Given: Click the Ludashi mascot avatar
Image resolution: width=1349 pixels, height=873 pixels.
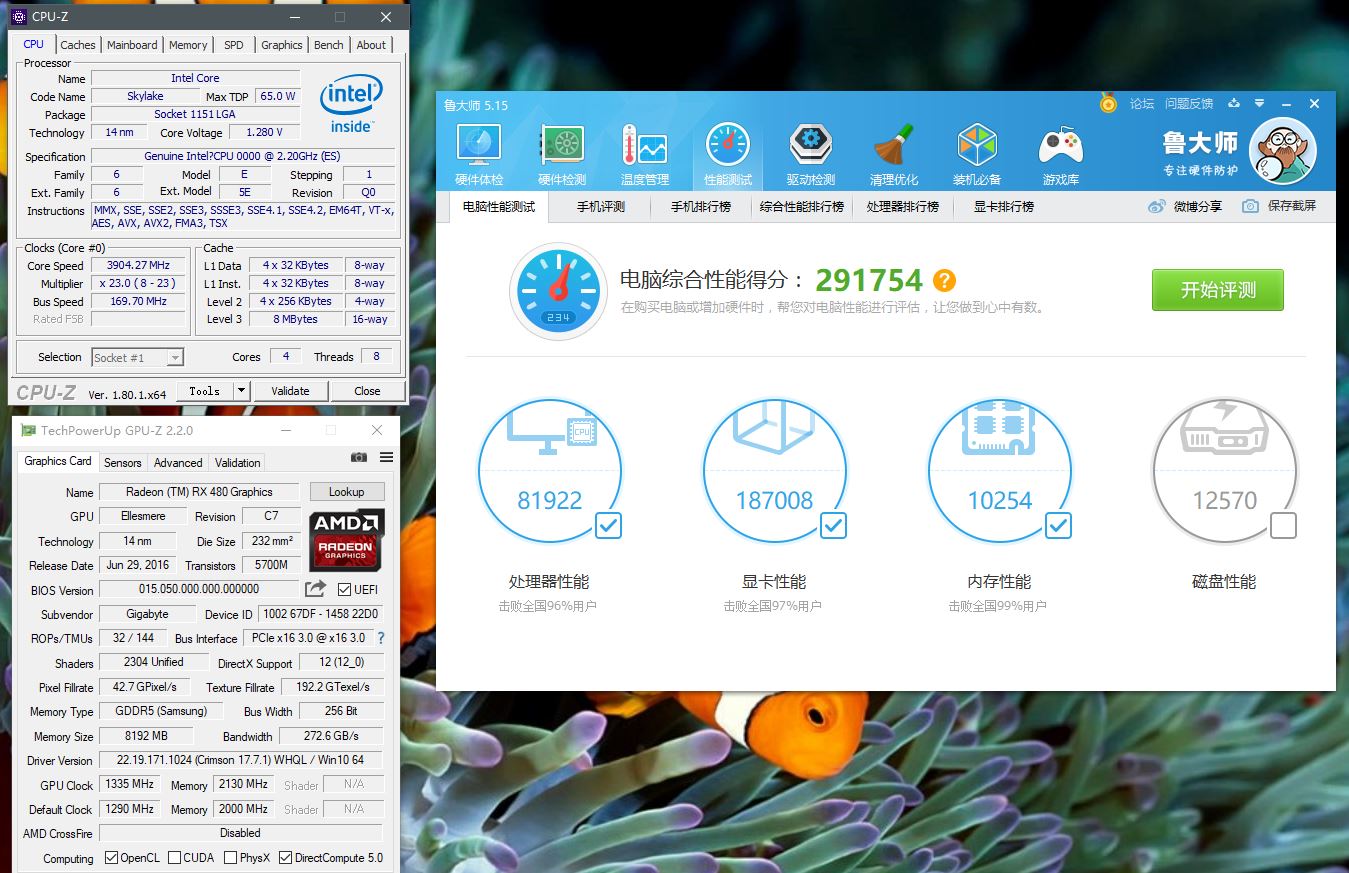Looking at the screenshot, I should [1283, 151].
